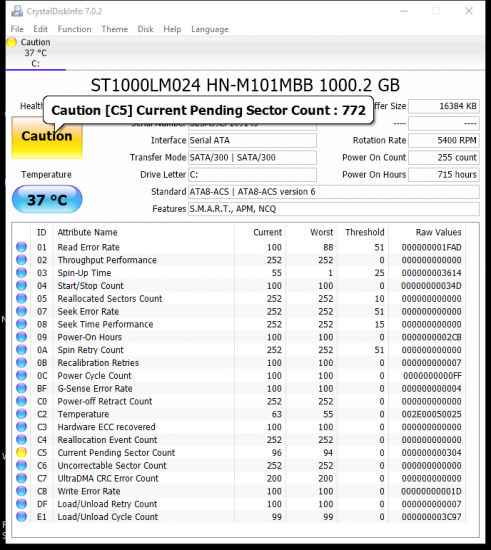Click the Threshold column header
The height and width of the screenshot is (550, 491).
click(x=365, y=232)
